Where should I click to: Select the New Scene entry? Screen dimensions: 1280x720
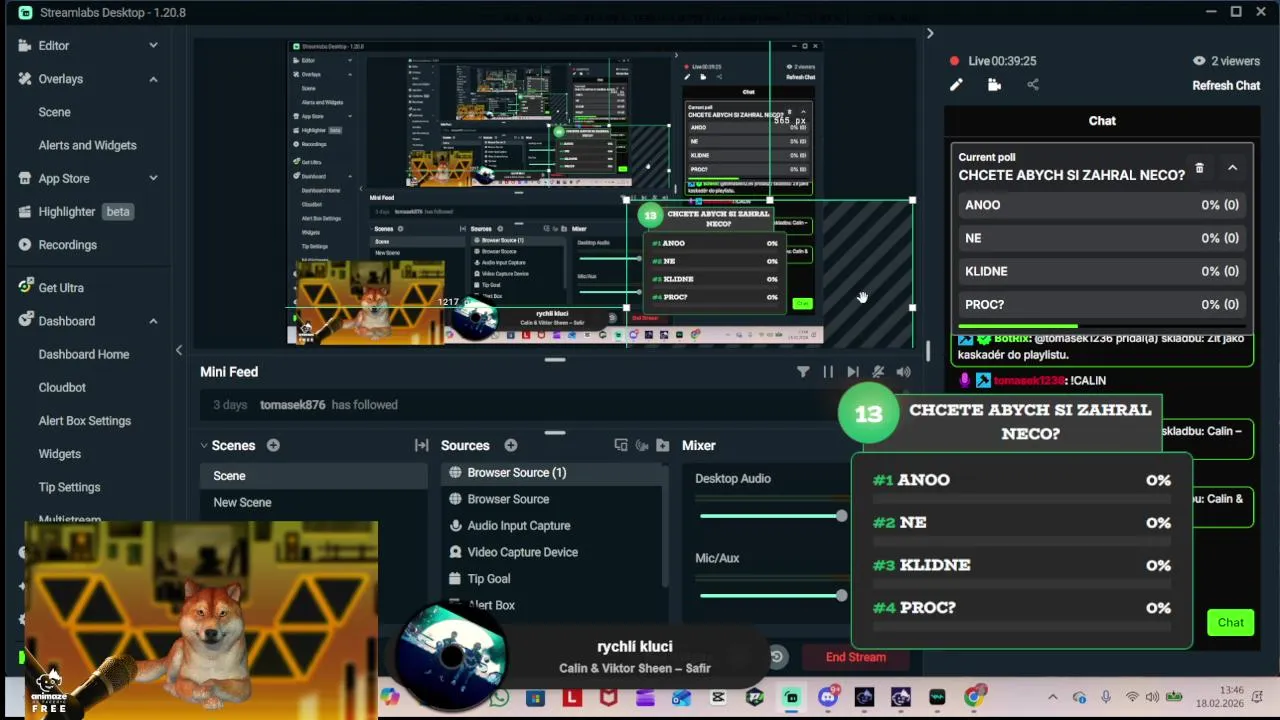point(314,502)
